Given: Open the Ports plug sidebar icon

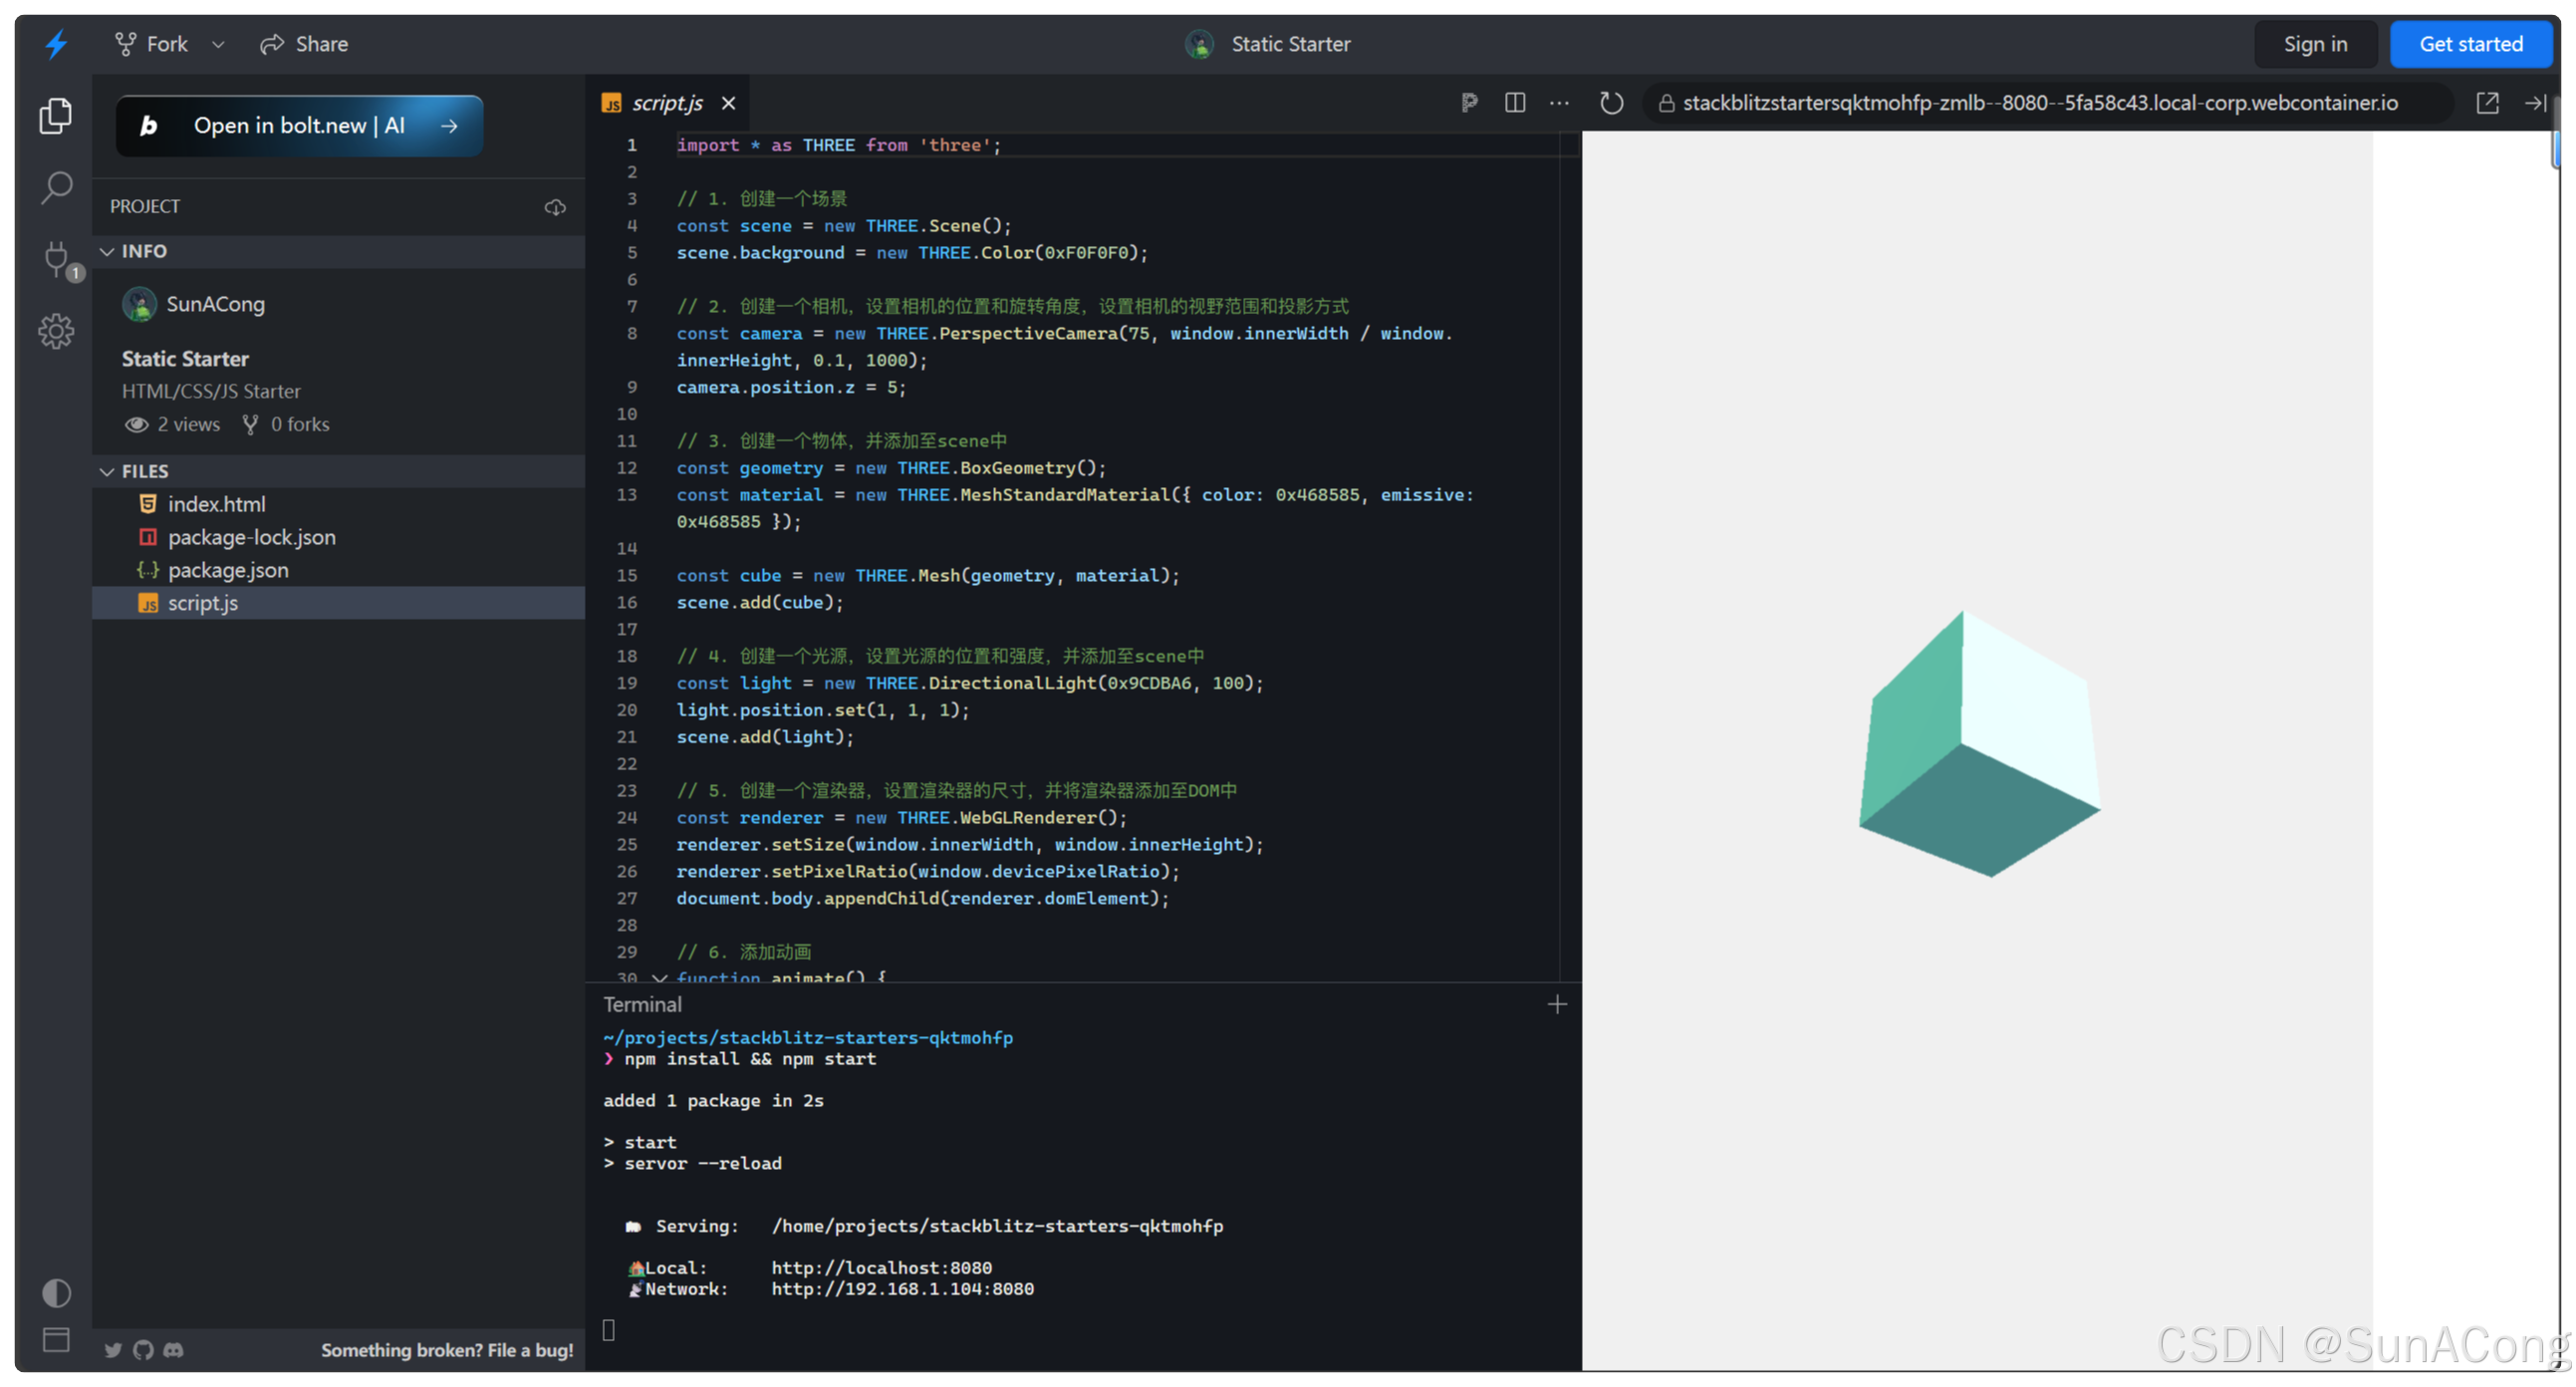Looking at the screenshot, I should click(x=58, y=259).
